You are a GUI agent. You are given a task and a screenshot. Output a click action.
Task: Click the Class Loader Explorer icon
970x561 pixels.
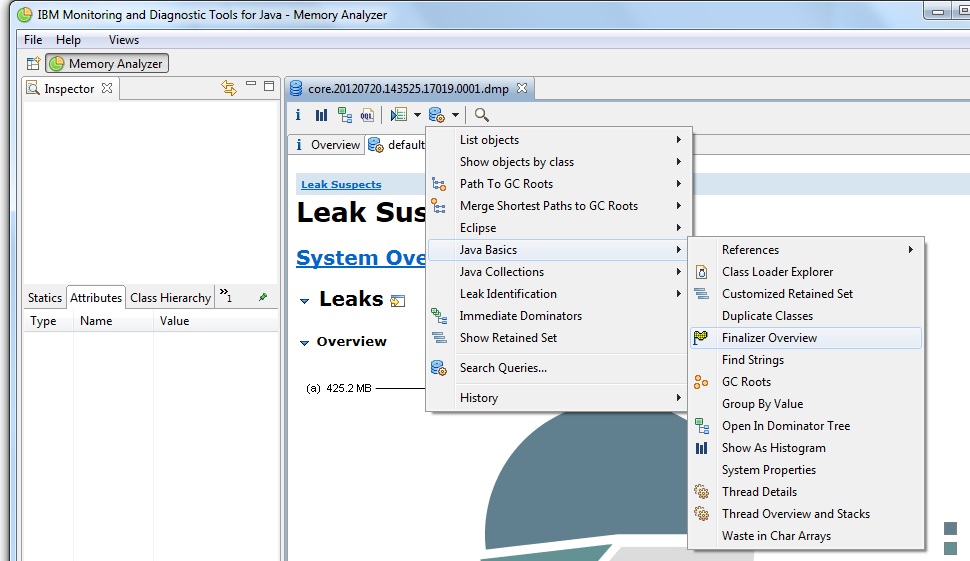coord(701,272)
